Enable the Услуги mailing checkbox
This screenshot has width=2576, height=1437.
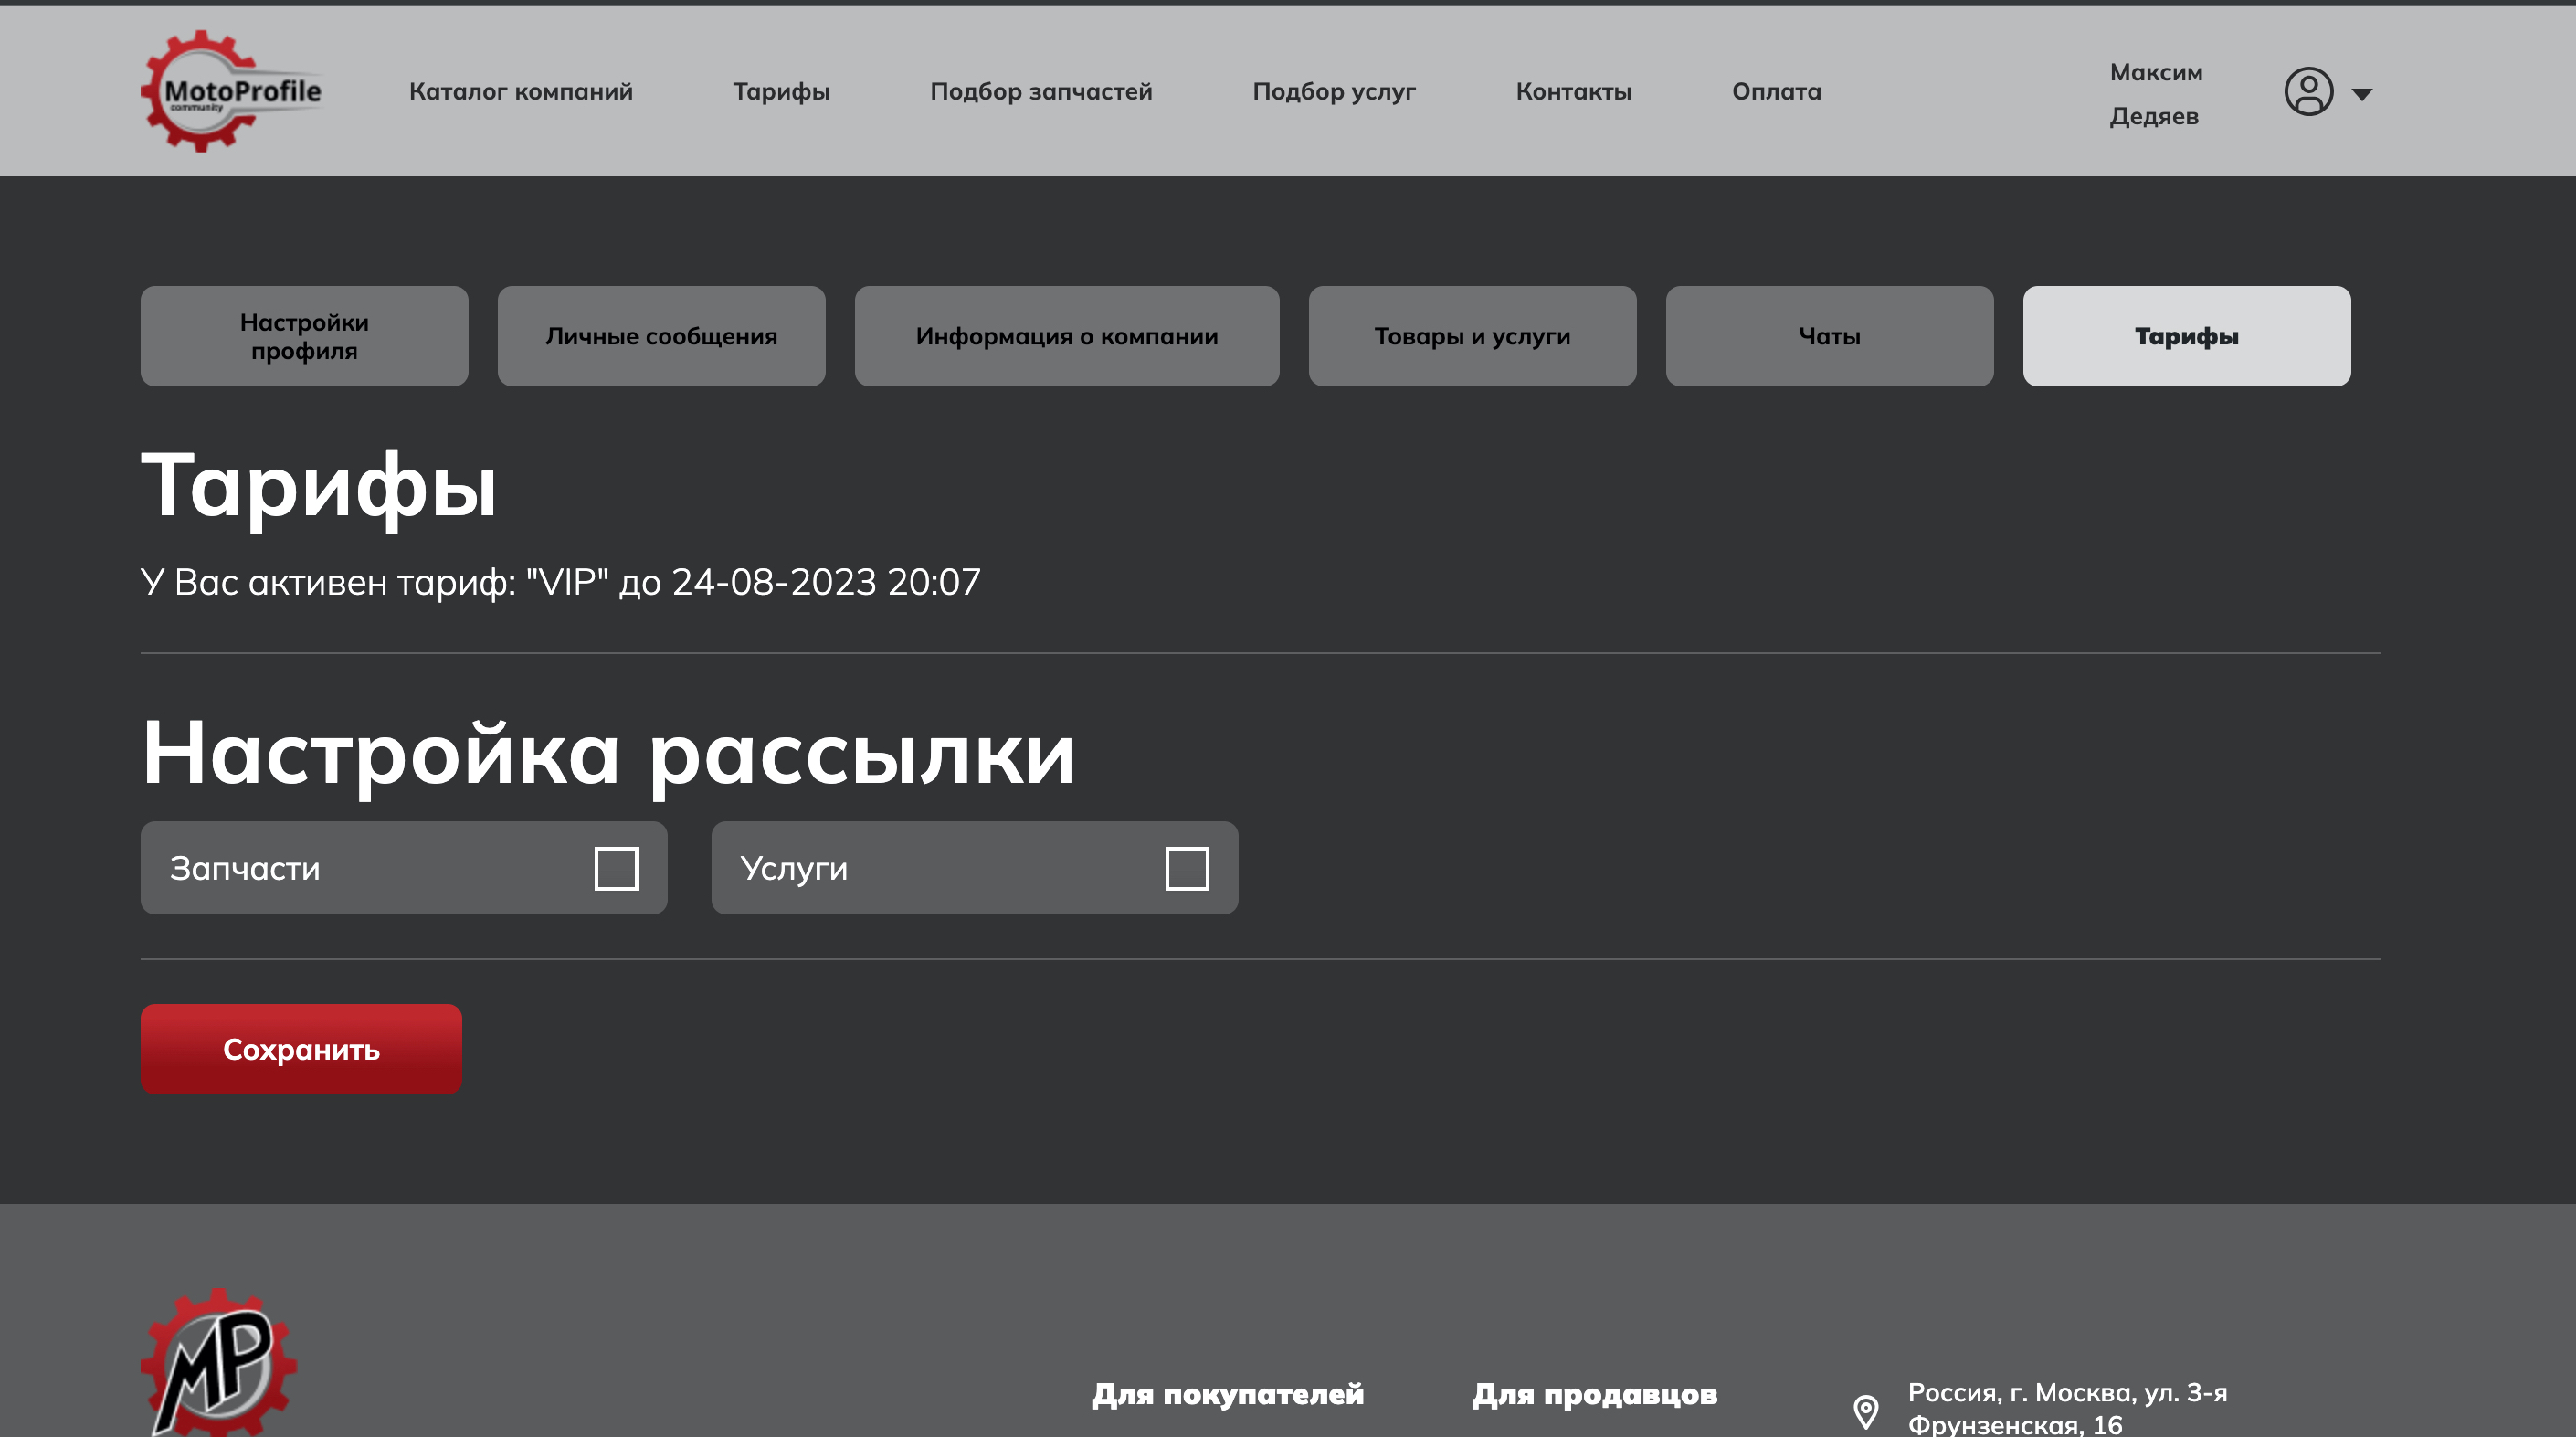pos(1187,868)
